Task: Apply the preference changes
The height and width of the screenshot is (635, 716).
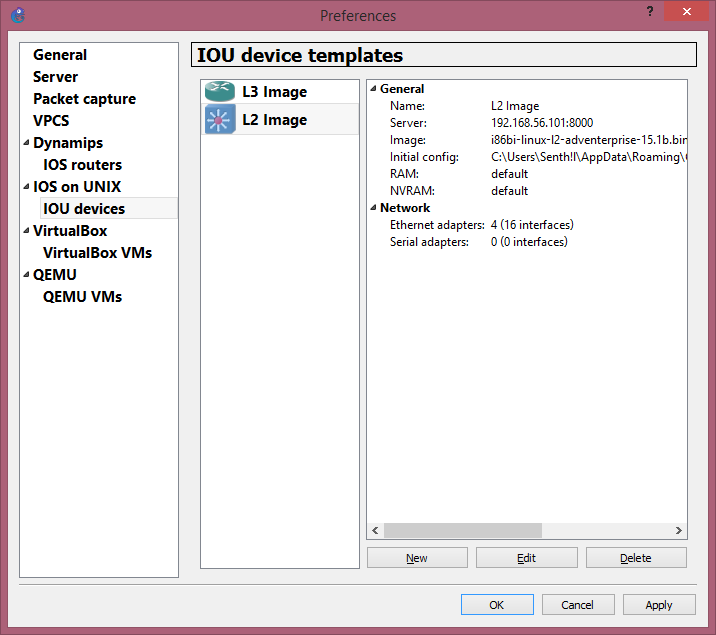Action: tap(659, 605)
